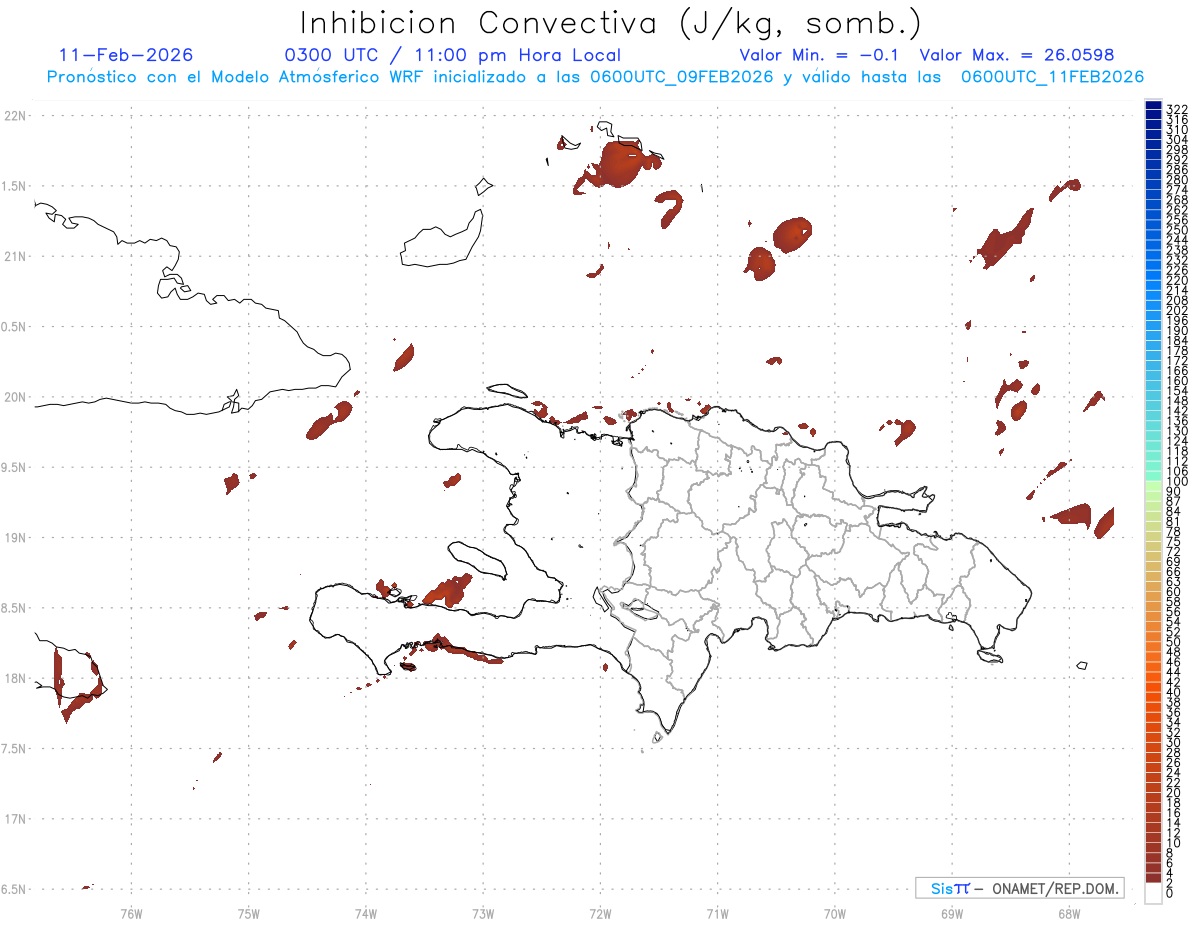The width and height of the screenshot is (1200, 927).
Task: Click the '60' value on the color scale
Action: pyautogui.click(x=1174, y=591)
